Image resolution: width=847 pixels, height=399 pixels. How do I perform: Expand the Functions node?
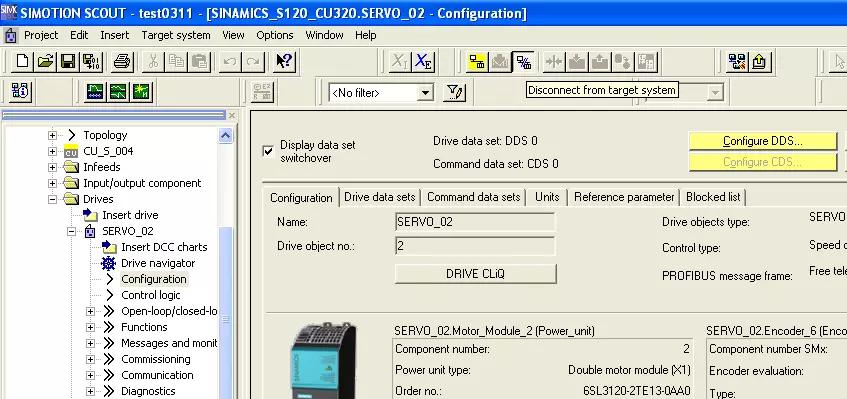(x=90, y=327)
